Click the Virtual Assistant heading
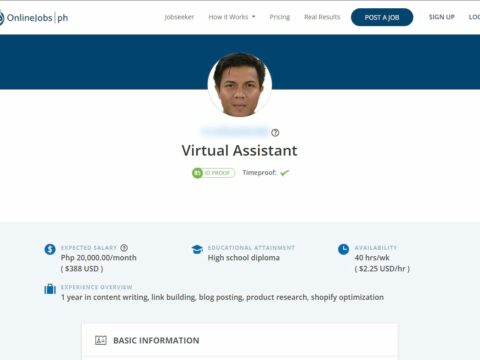 [x=240, y=151]
